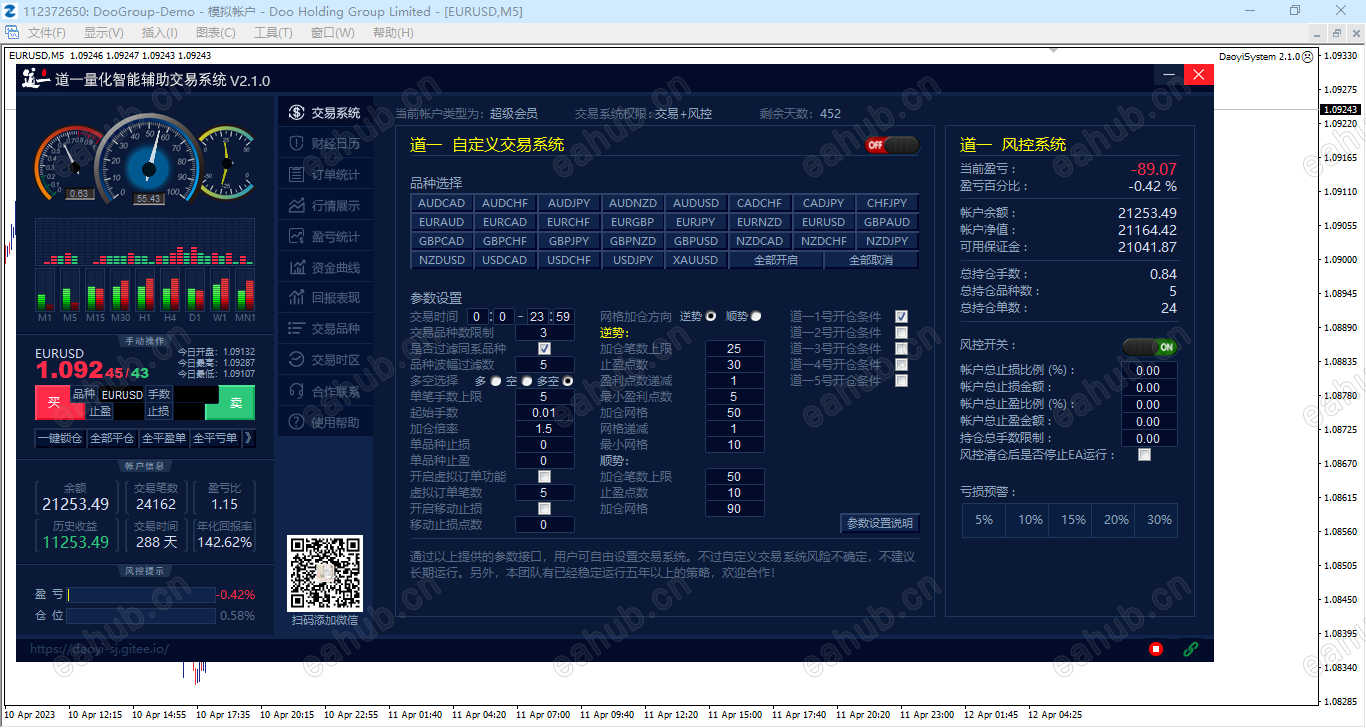Click the 全部开启 button under 品种选择
Viewport: 1366px width, 728px height.
pyautogui.click(x=776, y=260)
